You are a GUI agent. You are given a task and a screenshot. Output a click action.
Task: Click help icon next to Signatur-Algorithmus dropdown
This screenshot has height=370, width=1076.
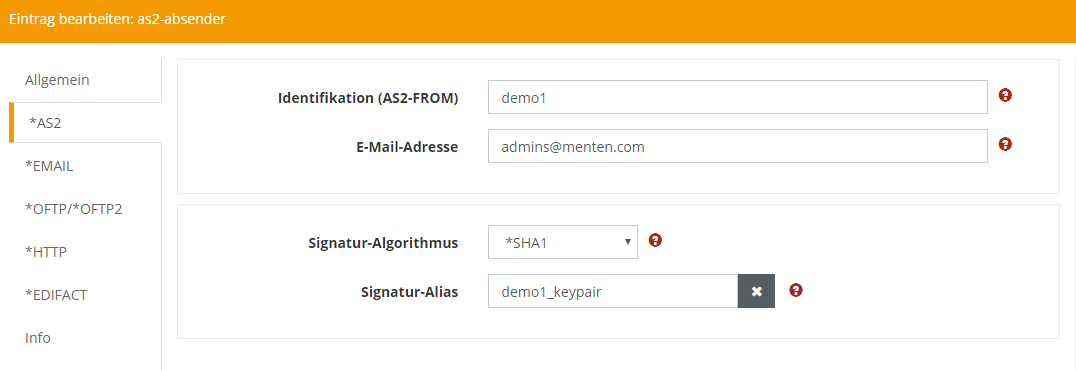tap(655, 240)
